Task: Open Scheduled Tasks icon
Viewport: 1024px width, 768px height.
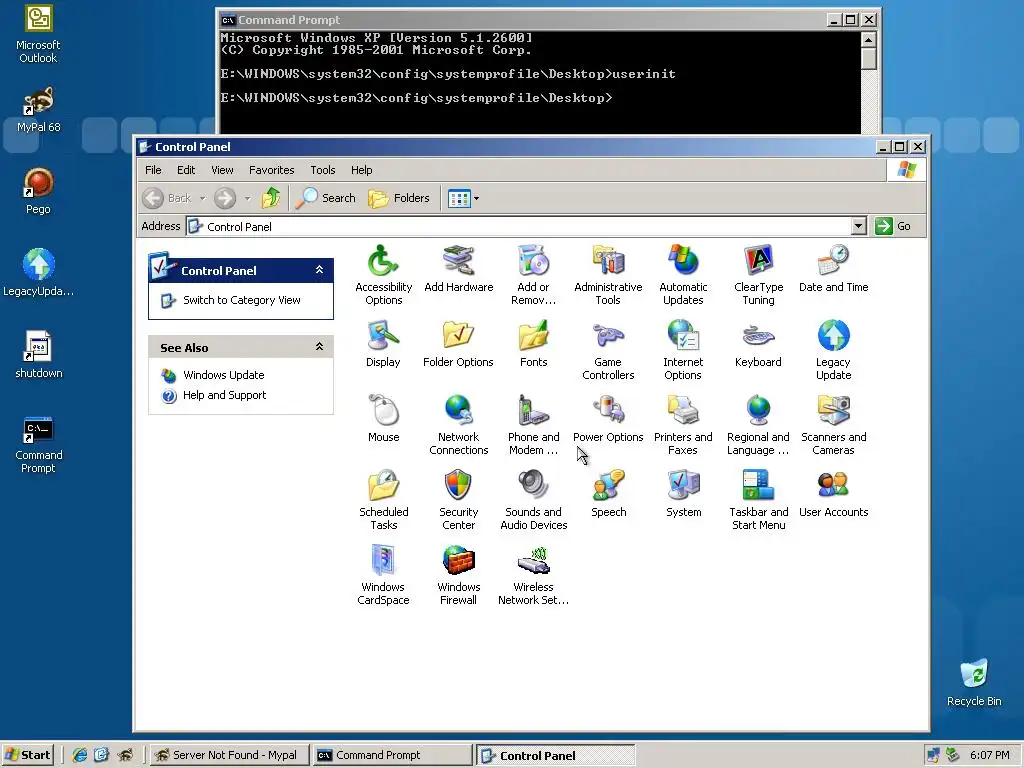Action: [383, 500]
